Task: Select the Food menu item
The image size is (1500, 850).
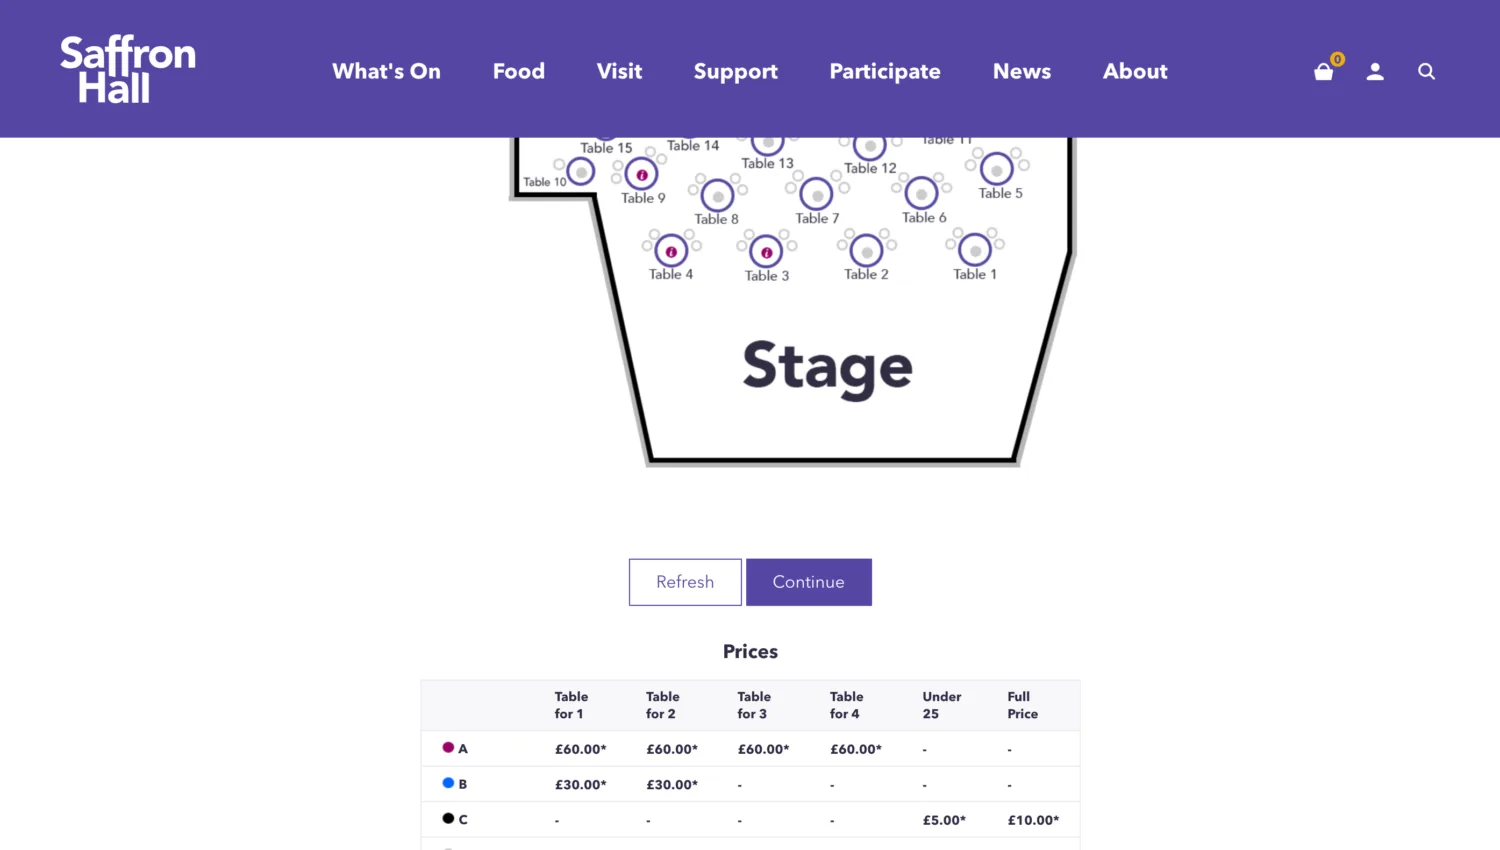Action: pos(518,71)
